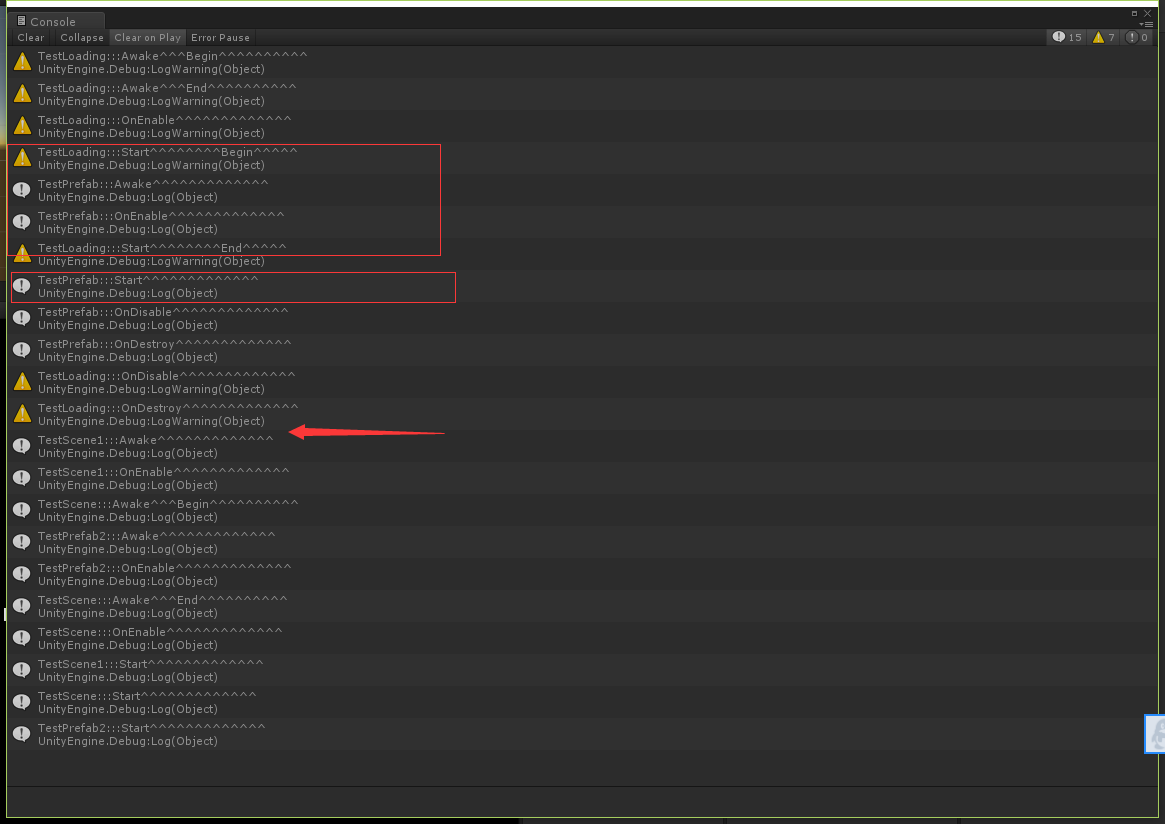This screenshot has height=824, width=1165.
Task: Select log text 'TestLoading:::Start^^^^^^^^Begin'
Action: (x=146, y=152)
